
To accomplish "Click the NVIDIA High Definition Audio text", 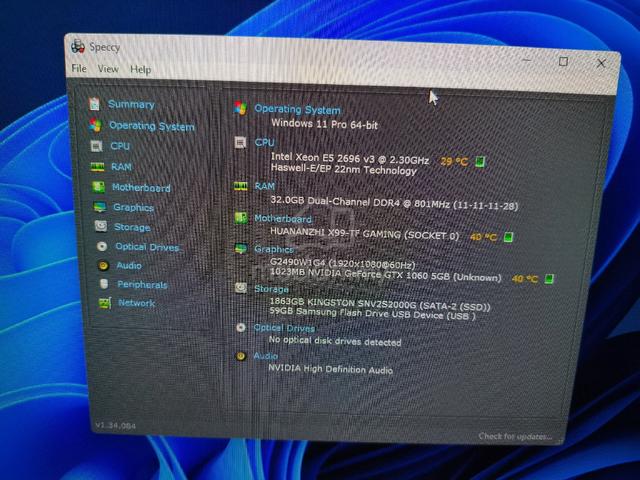I will 330,369.
